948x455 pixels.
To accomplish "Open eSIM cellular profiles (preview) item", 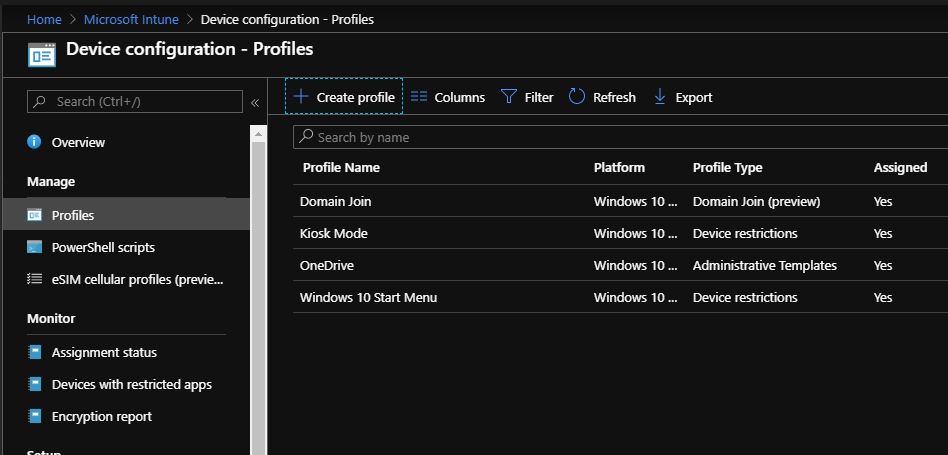I will pyautogui.click(x=138, y=280).
